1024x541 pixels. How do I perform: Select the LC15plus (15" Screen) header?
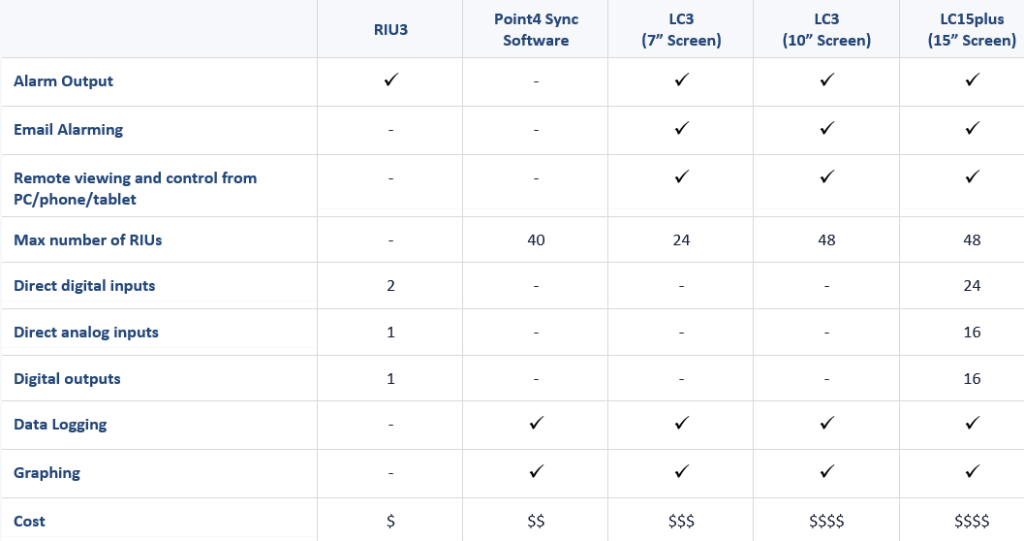pos(972,29)
